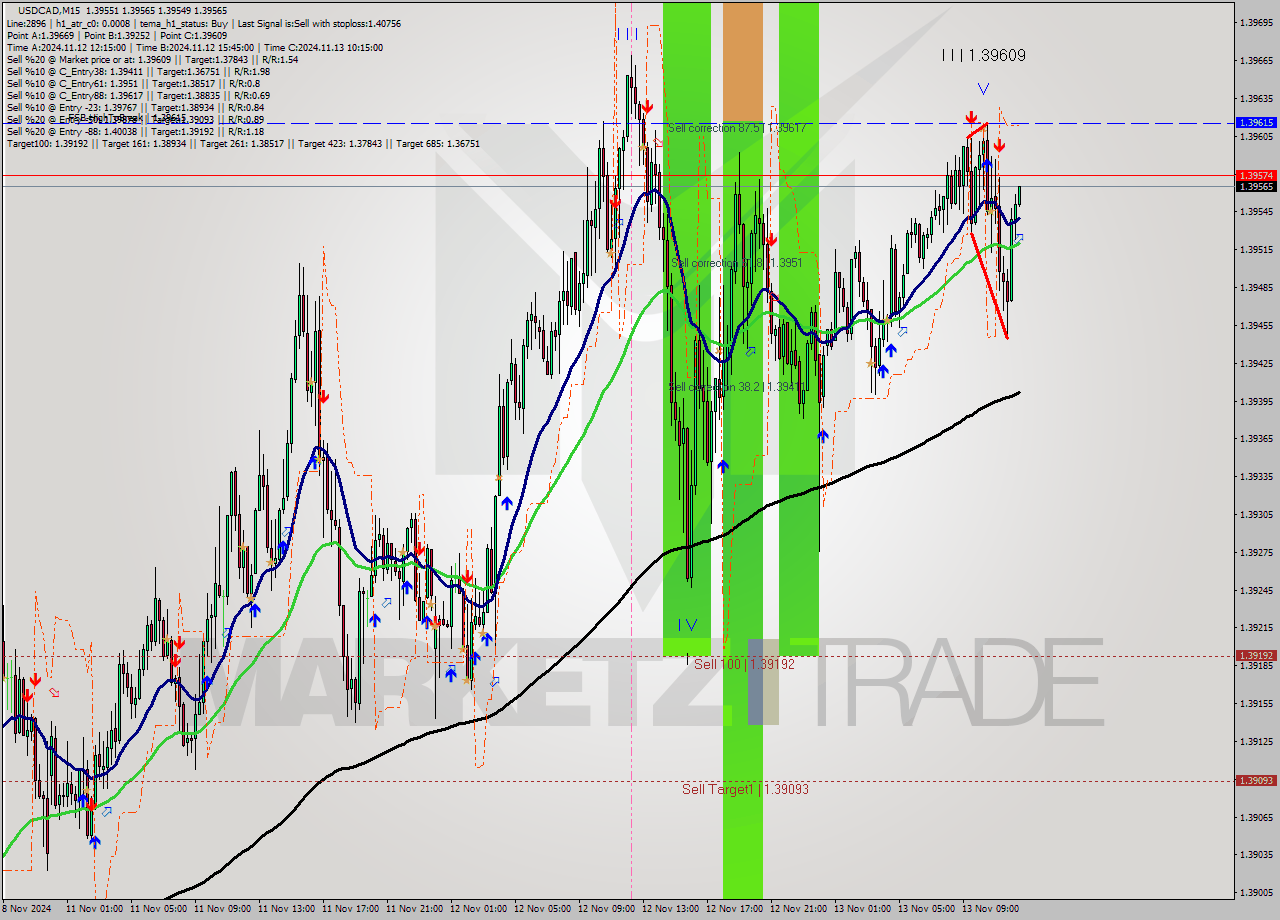Click the '12 Nov 05:00' time label
Viewport: 1280px width, 920px height.
[542, 909]
